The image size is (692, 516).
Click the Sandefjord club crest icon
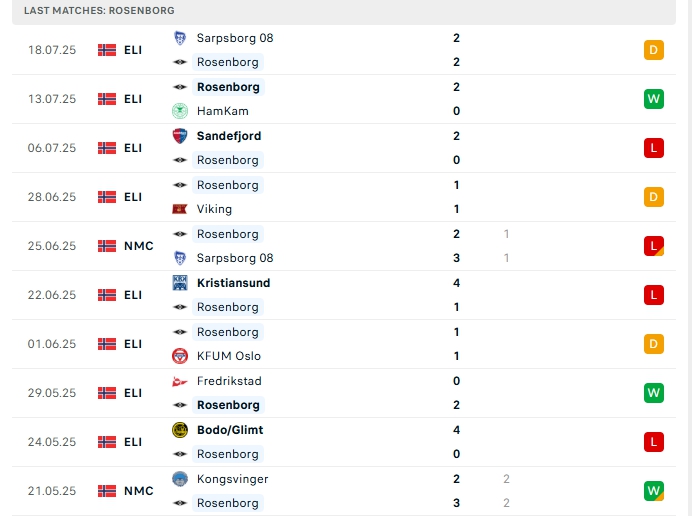pyautogui.click(x=180, y=136)
